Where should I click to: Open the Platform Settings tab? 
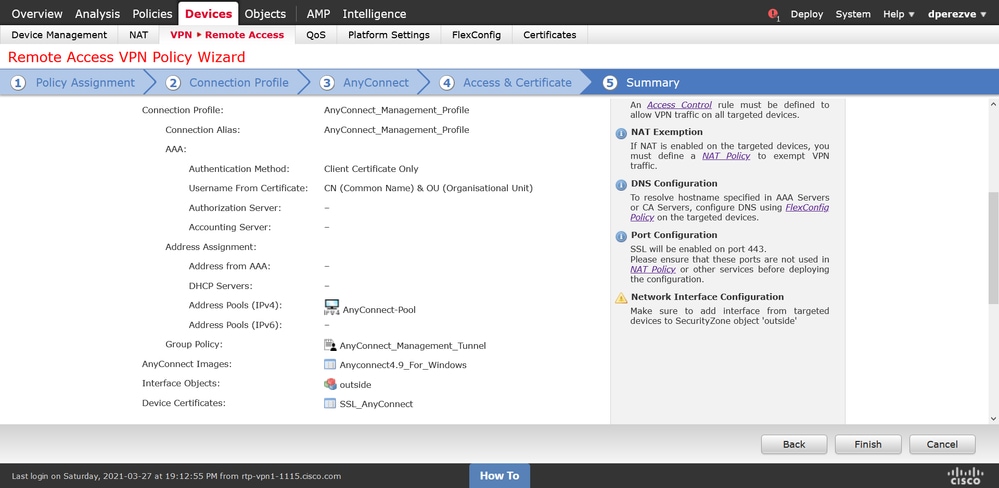tap(389, 35)
